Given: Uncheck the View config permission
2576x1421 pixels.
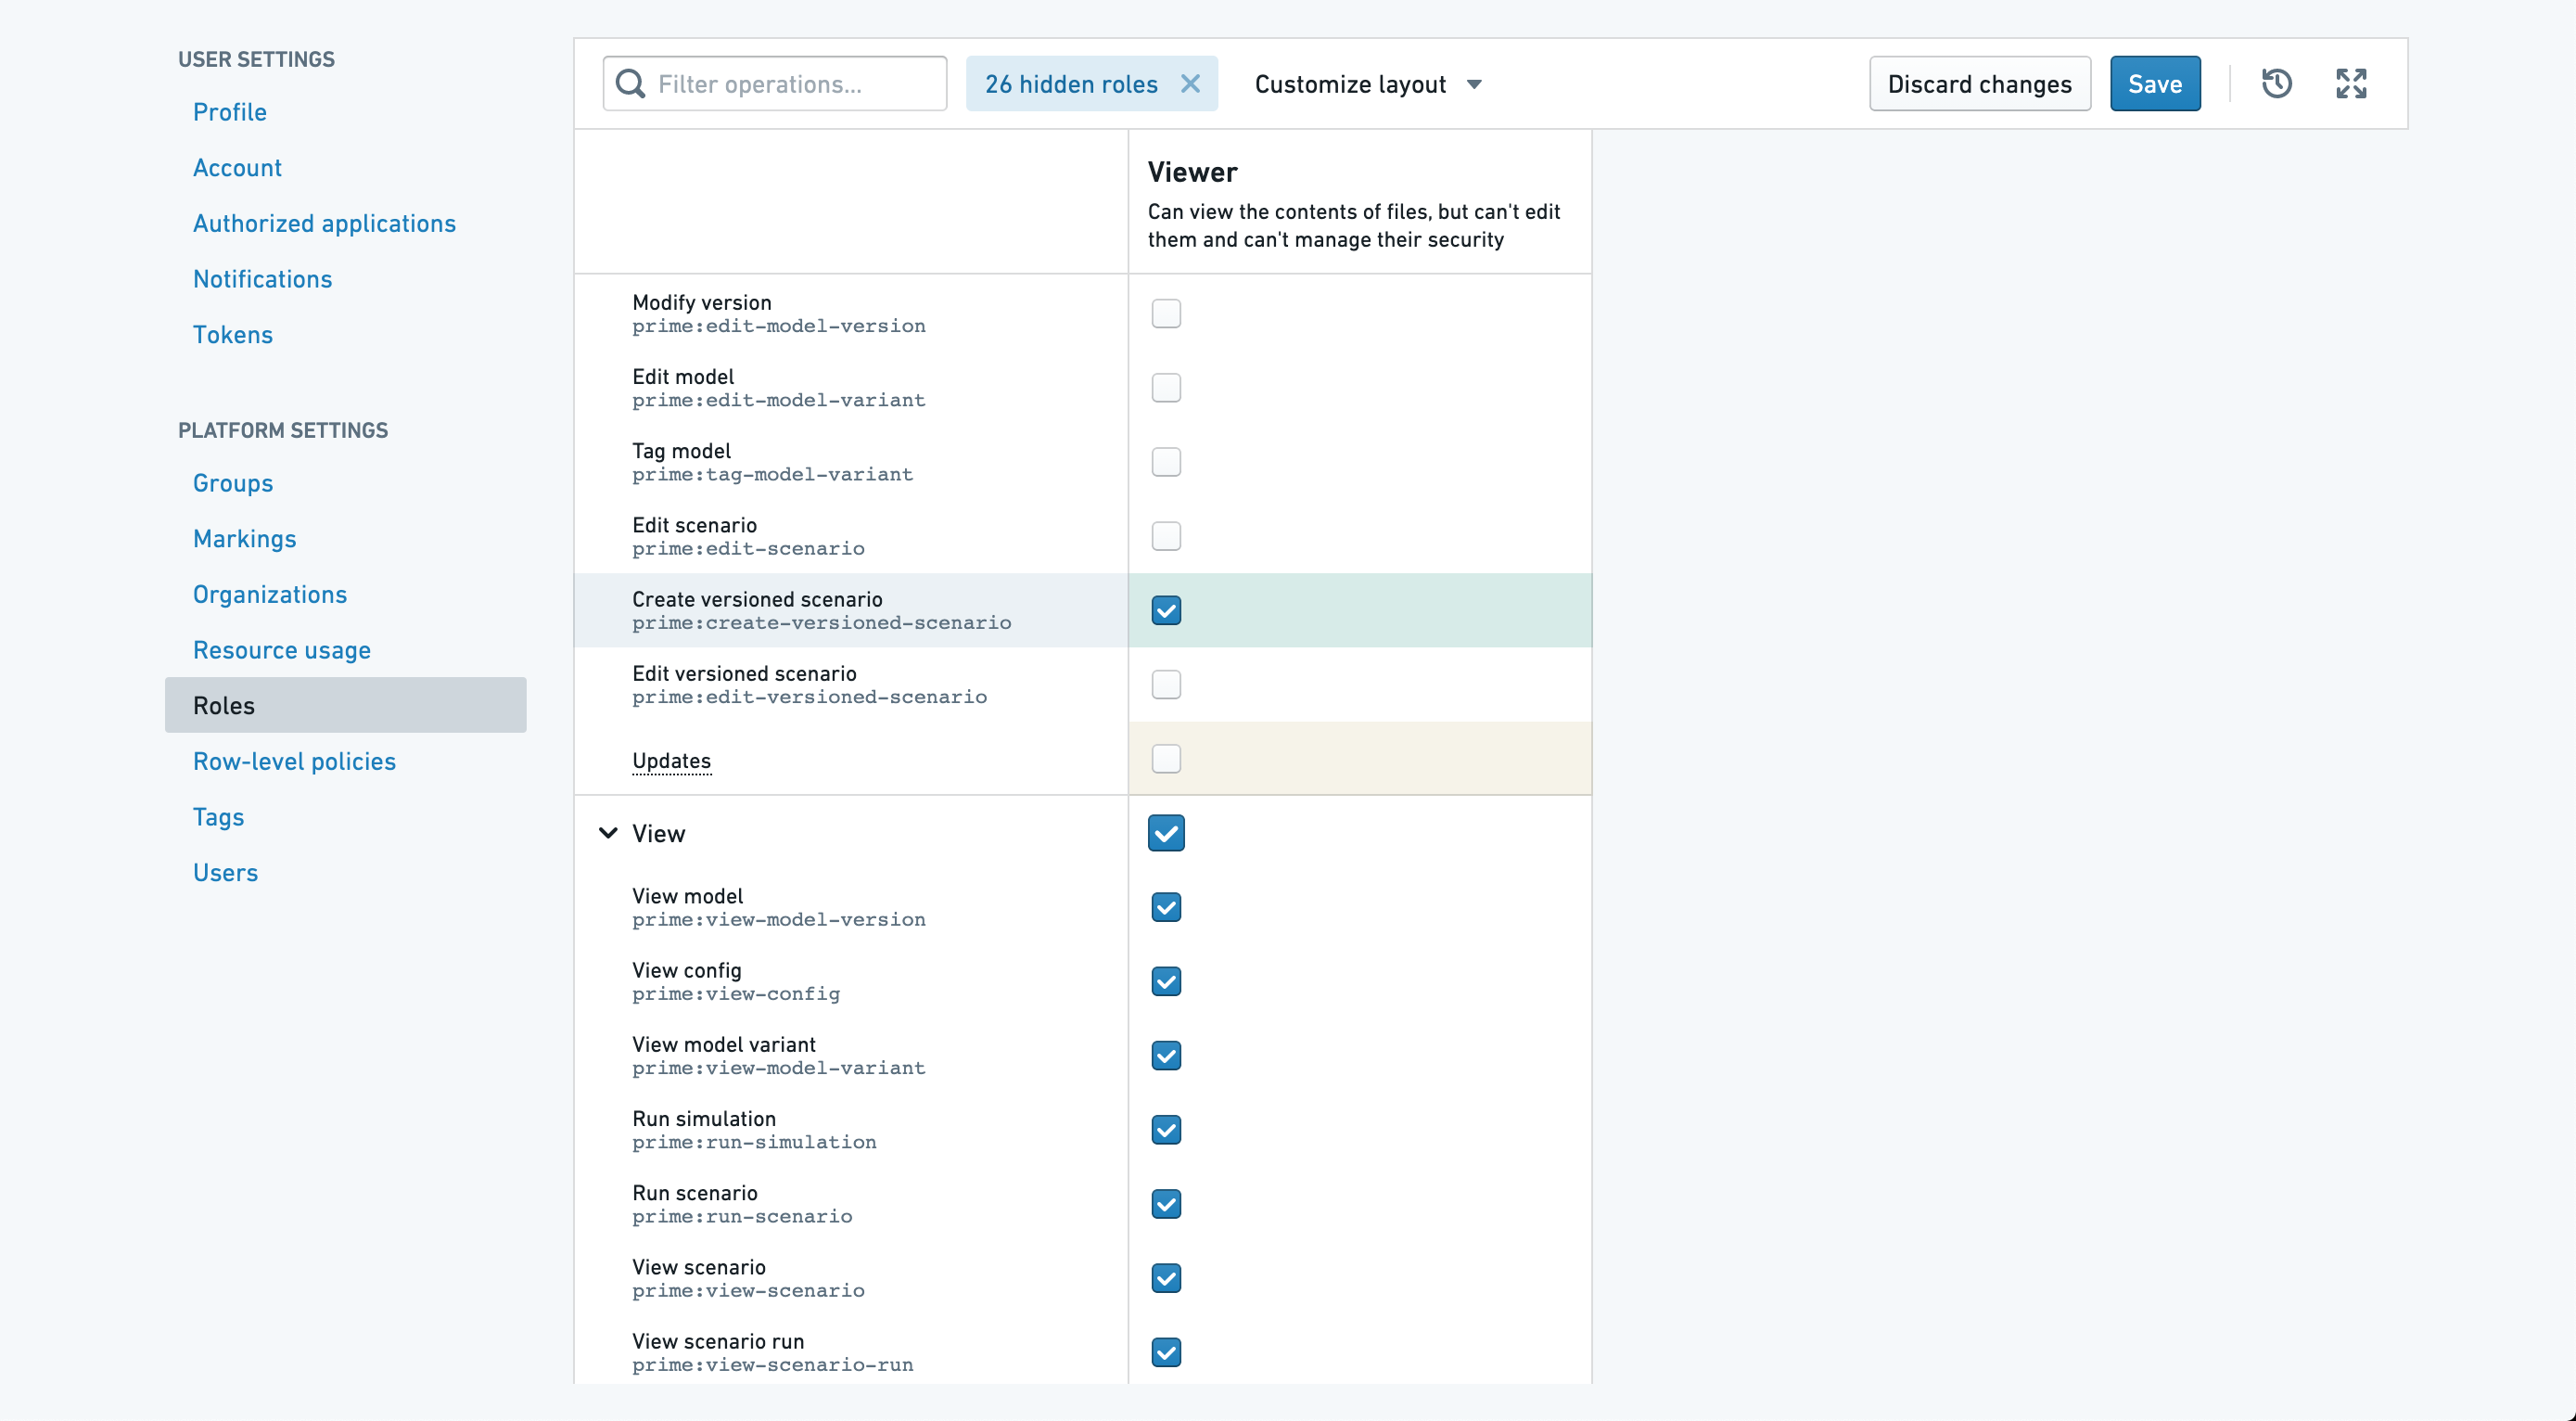Looking at the screenshot, I should [x=1166, y=981].
